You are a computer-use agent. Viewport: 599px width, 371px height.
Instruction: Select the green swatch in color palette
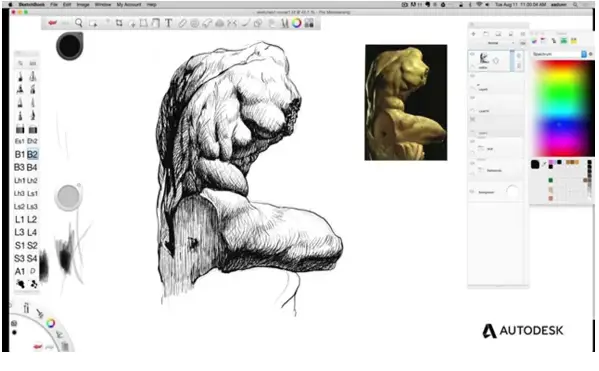pyautogui.click(x=550, y=180)
